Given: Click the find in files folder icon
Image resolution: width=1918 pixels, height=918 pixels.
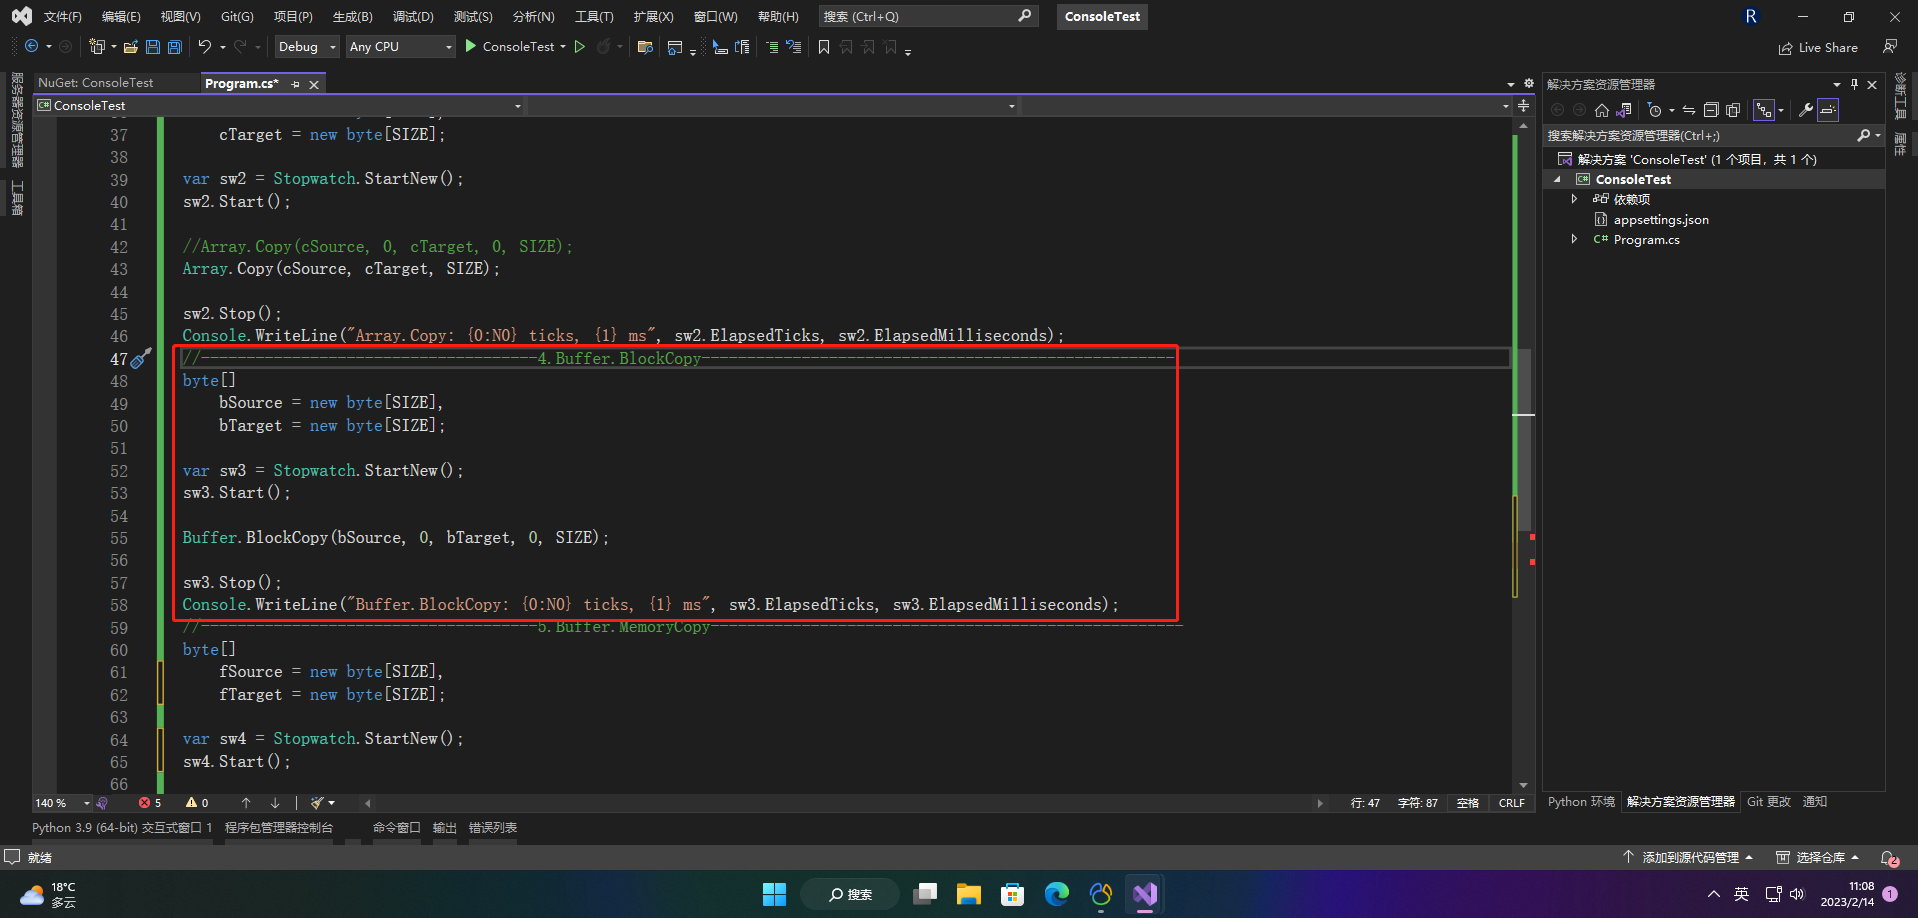Looking at the screenshot, I should tap(645, 47).
